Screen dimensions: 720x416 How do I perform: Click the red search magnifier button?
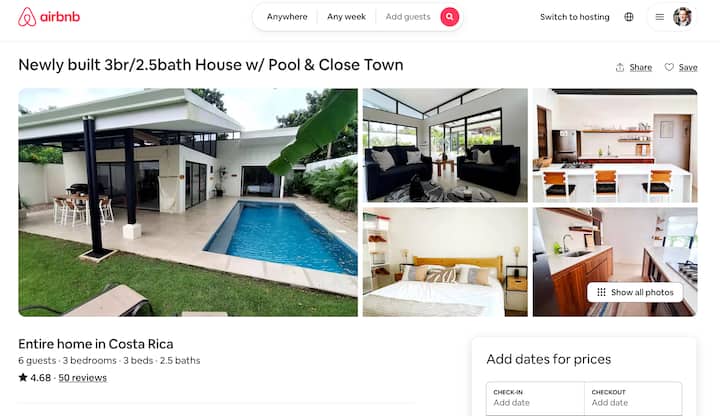tap(450, 17)
